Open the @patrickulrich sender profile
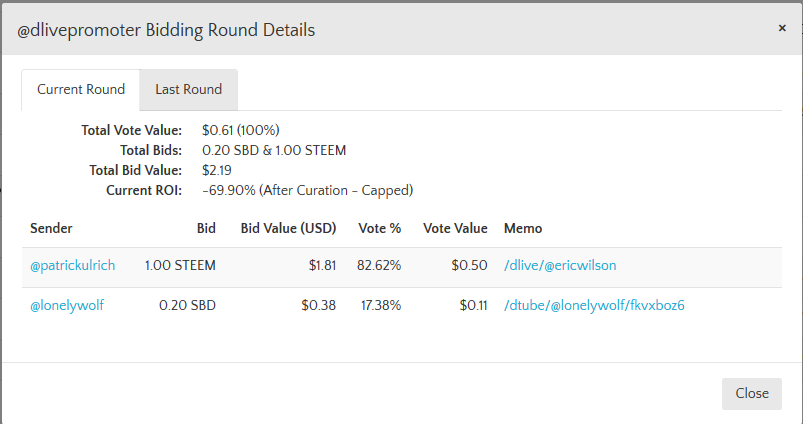The width and height of the screenshot is (803, 424). tap(73, 265)
